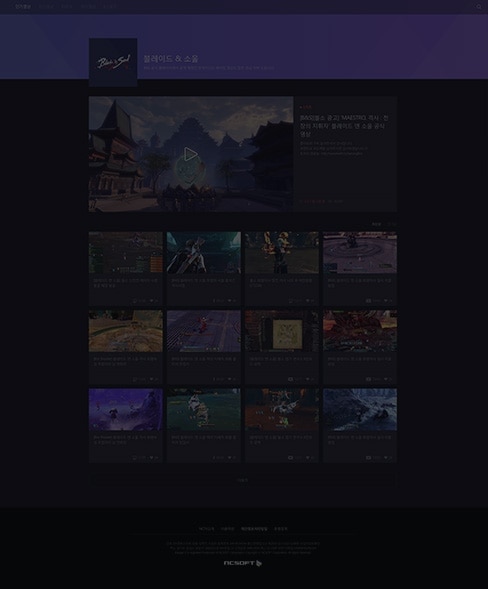Open the thumbnail of the red rocky battle scene
Viewport: 488px width, 589px height.
(360, 331)
